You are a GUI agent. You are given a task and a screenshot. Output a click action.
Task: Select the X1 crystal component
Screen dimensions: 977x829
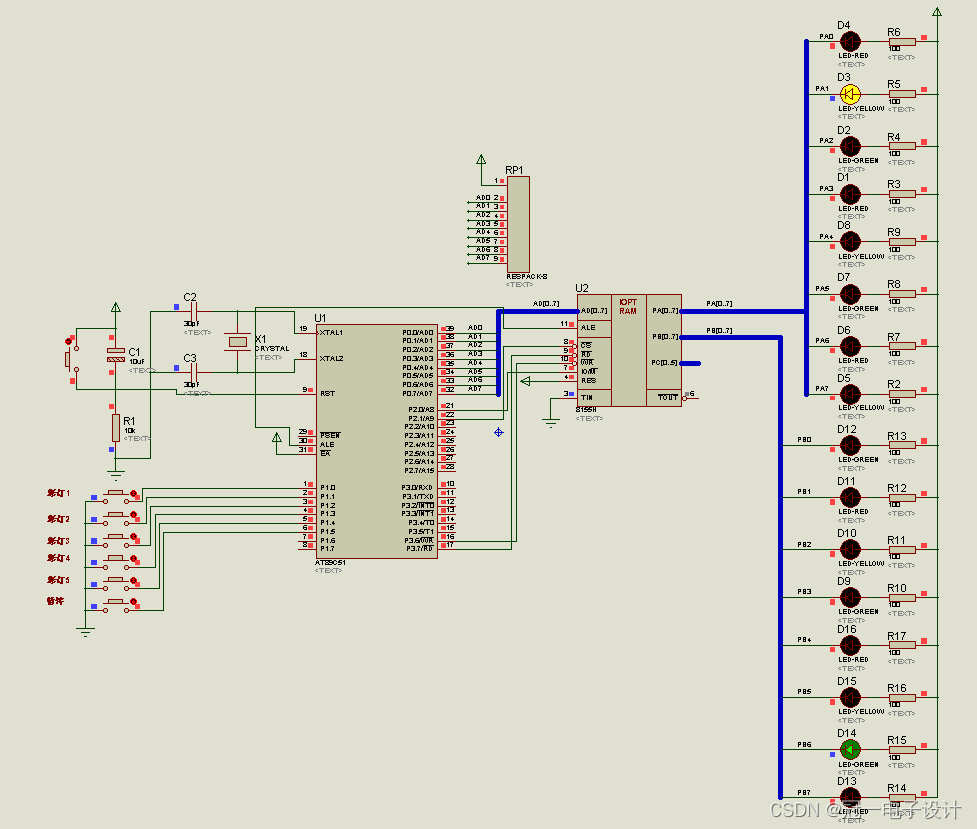coord(237,342)
